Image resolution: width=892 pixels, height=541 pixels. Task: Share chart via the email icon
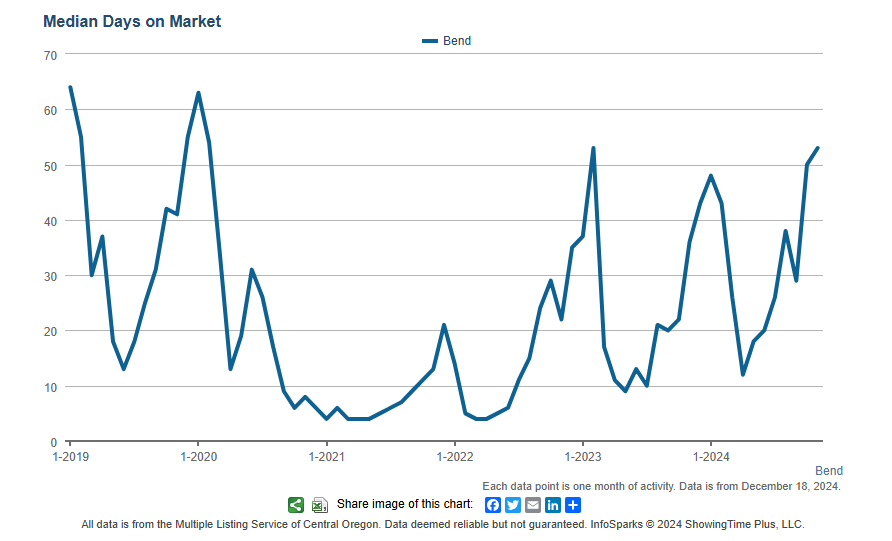[x=533, y=505]
